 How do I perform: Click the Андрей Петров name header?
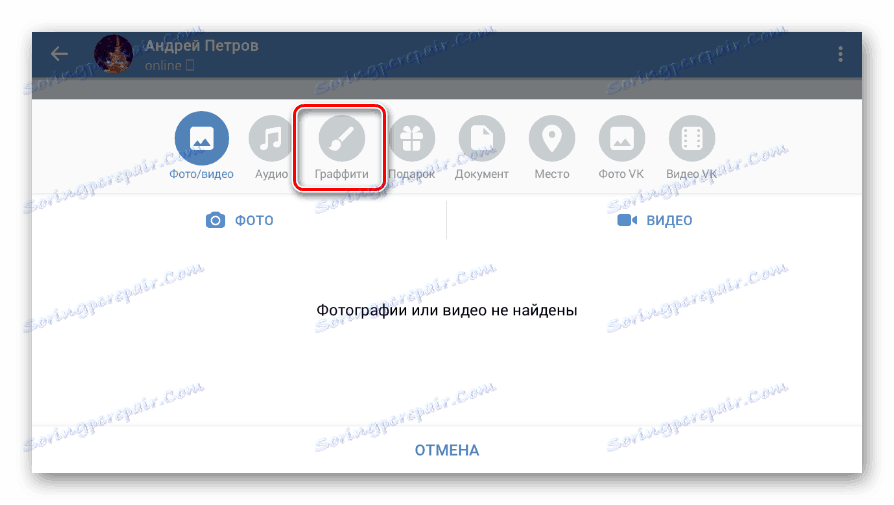tap(201, 46)
